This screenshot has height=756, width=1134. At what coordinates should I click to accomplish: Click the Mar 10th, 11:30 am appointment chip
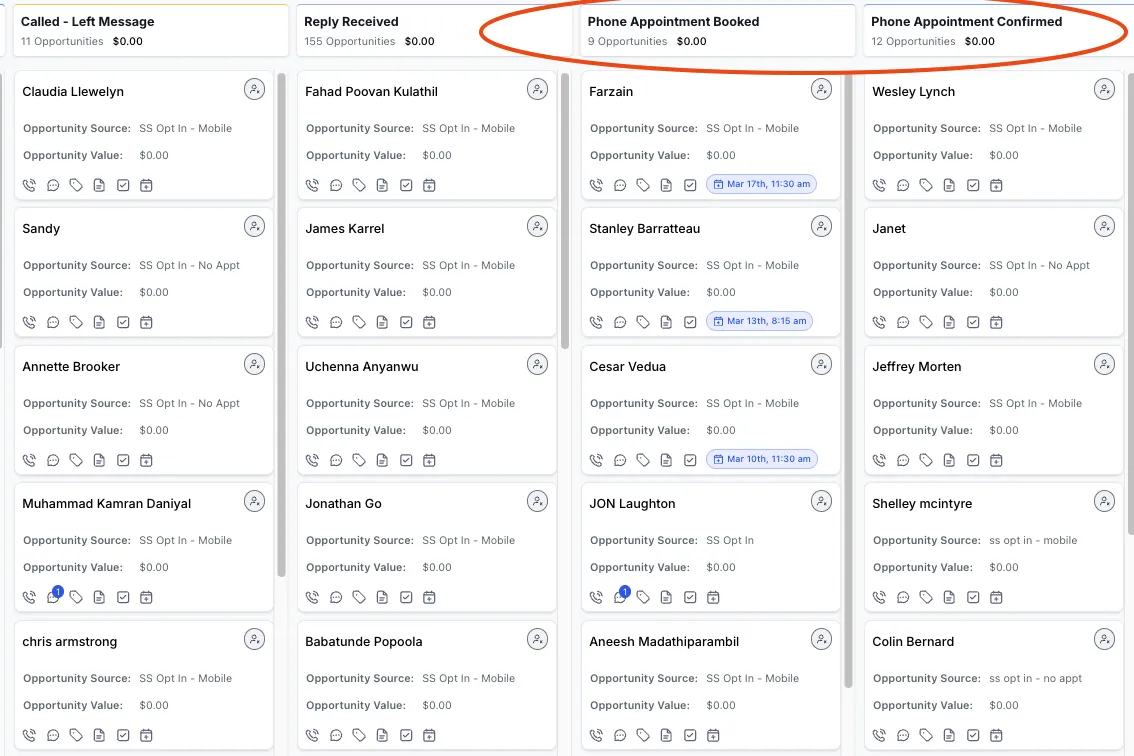pos(762,459)
